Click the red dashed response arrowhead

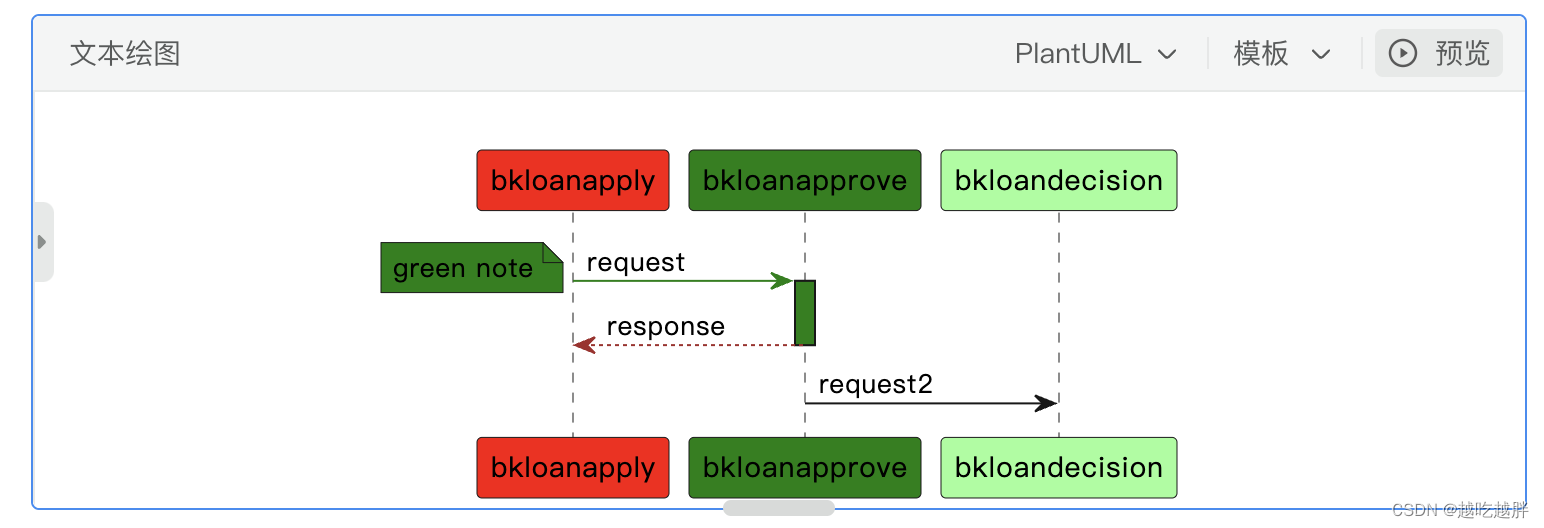click(585, 345)
